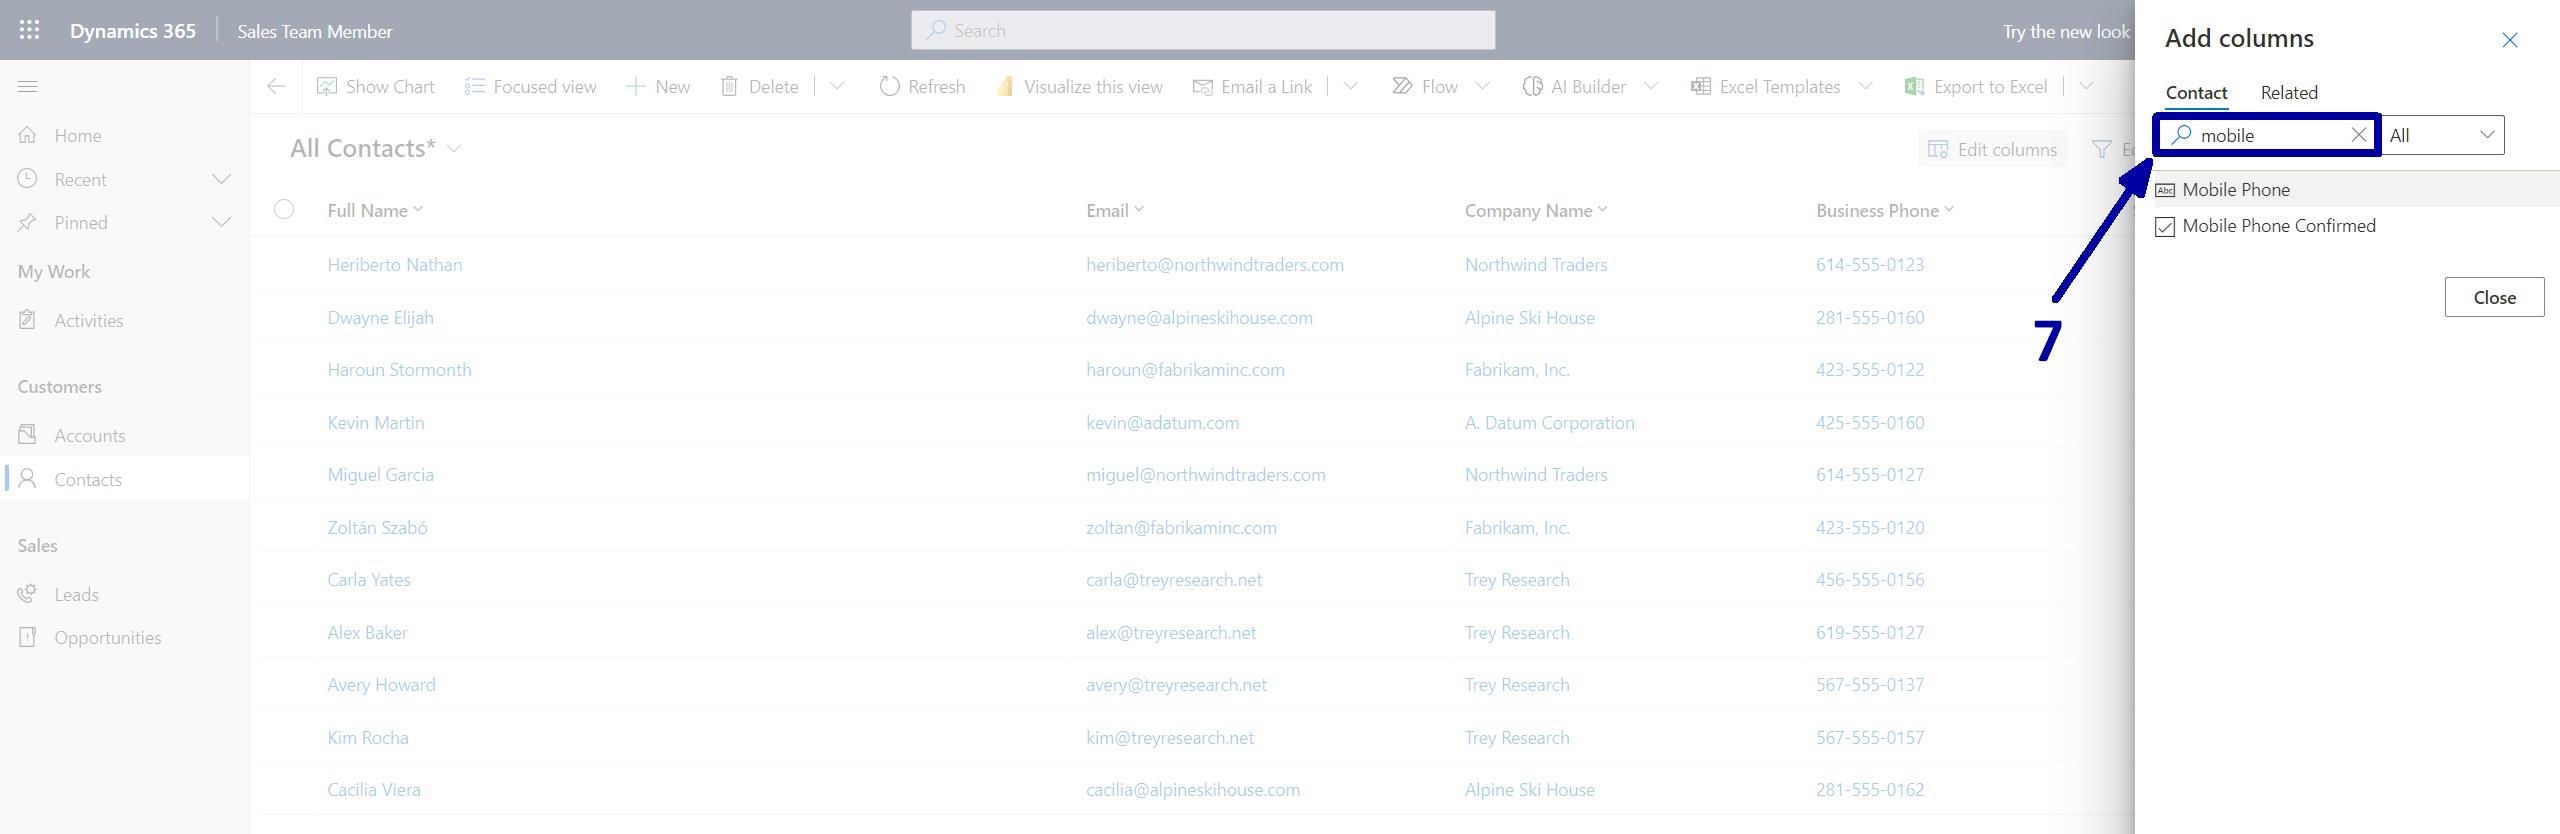
Task: Toggle the select-all rows circle
Action: pyautogui.click(x=284, y=209)
